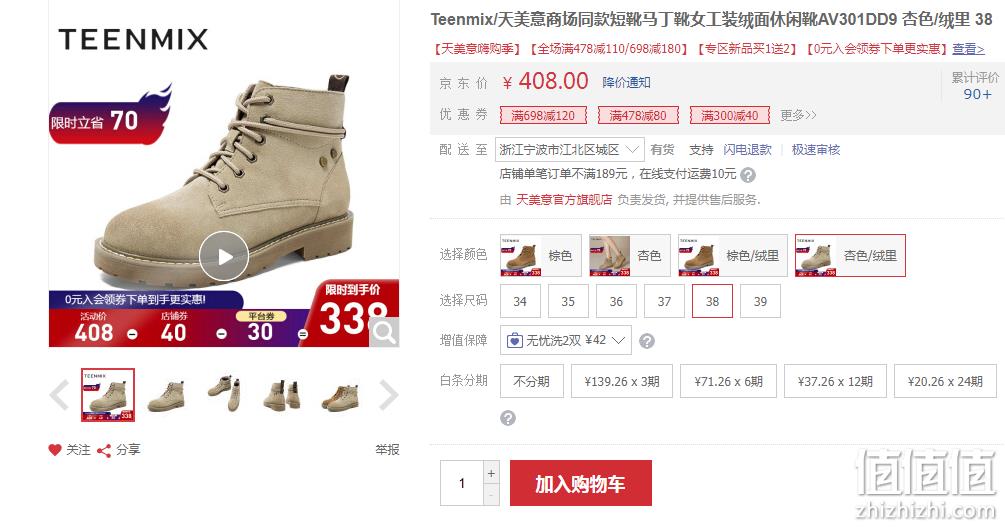Play the product video on the boot image

coord(224,256)
